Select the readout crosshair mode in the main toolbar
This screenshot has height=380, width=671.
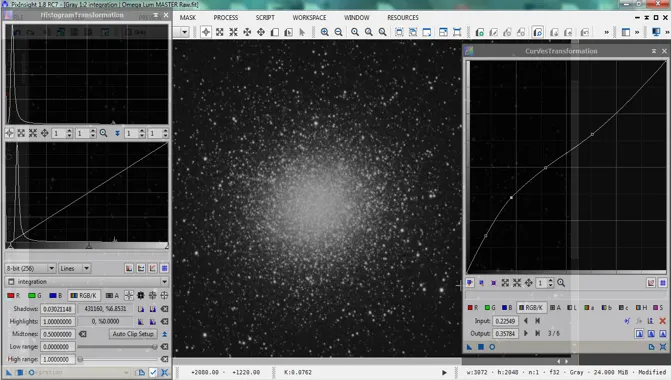tap(206, 32)
